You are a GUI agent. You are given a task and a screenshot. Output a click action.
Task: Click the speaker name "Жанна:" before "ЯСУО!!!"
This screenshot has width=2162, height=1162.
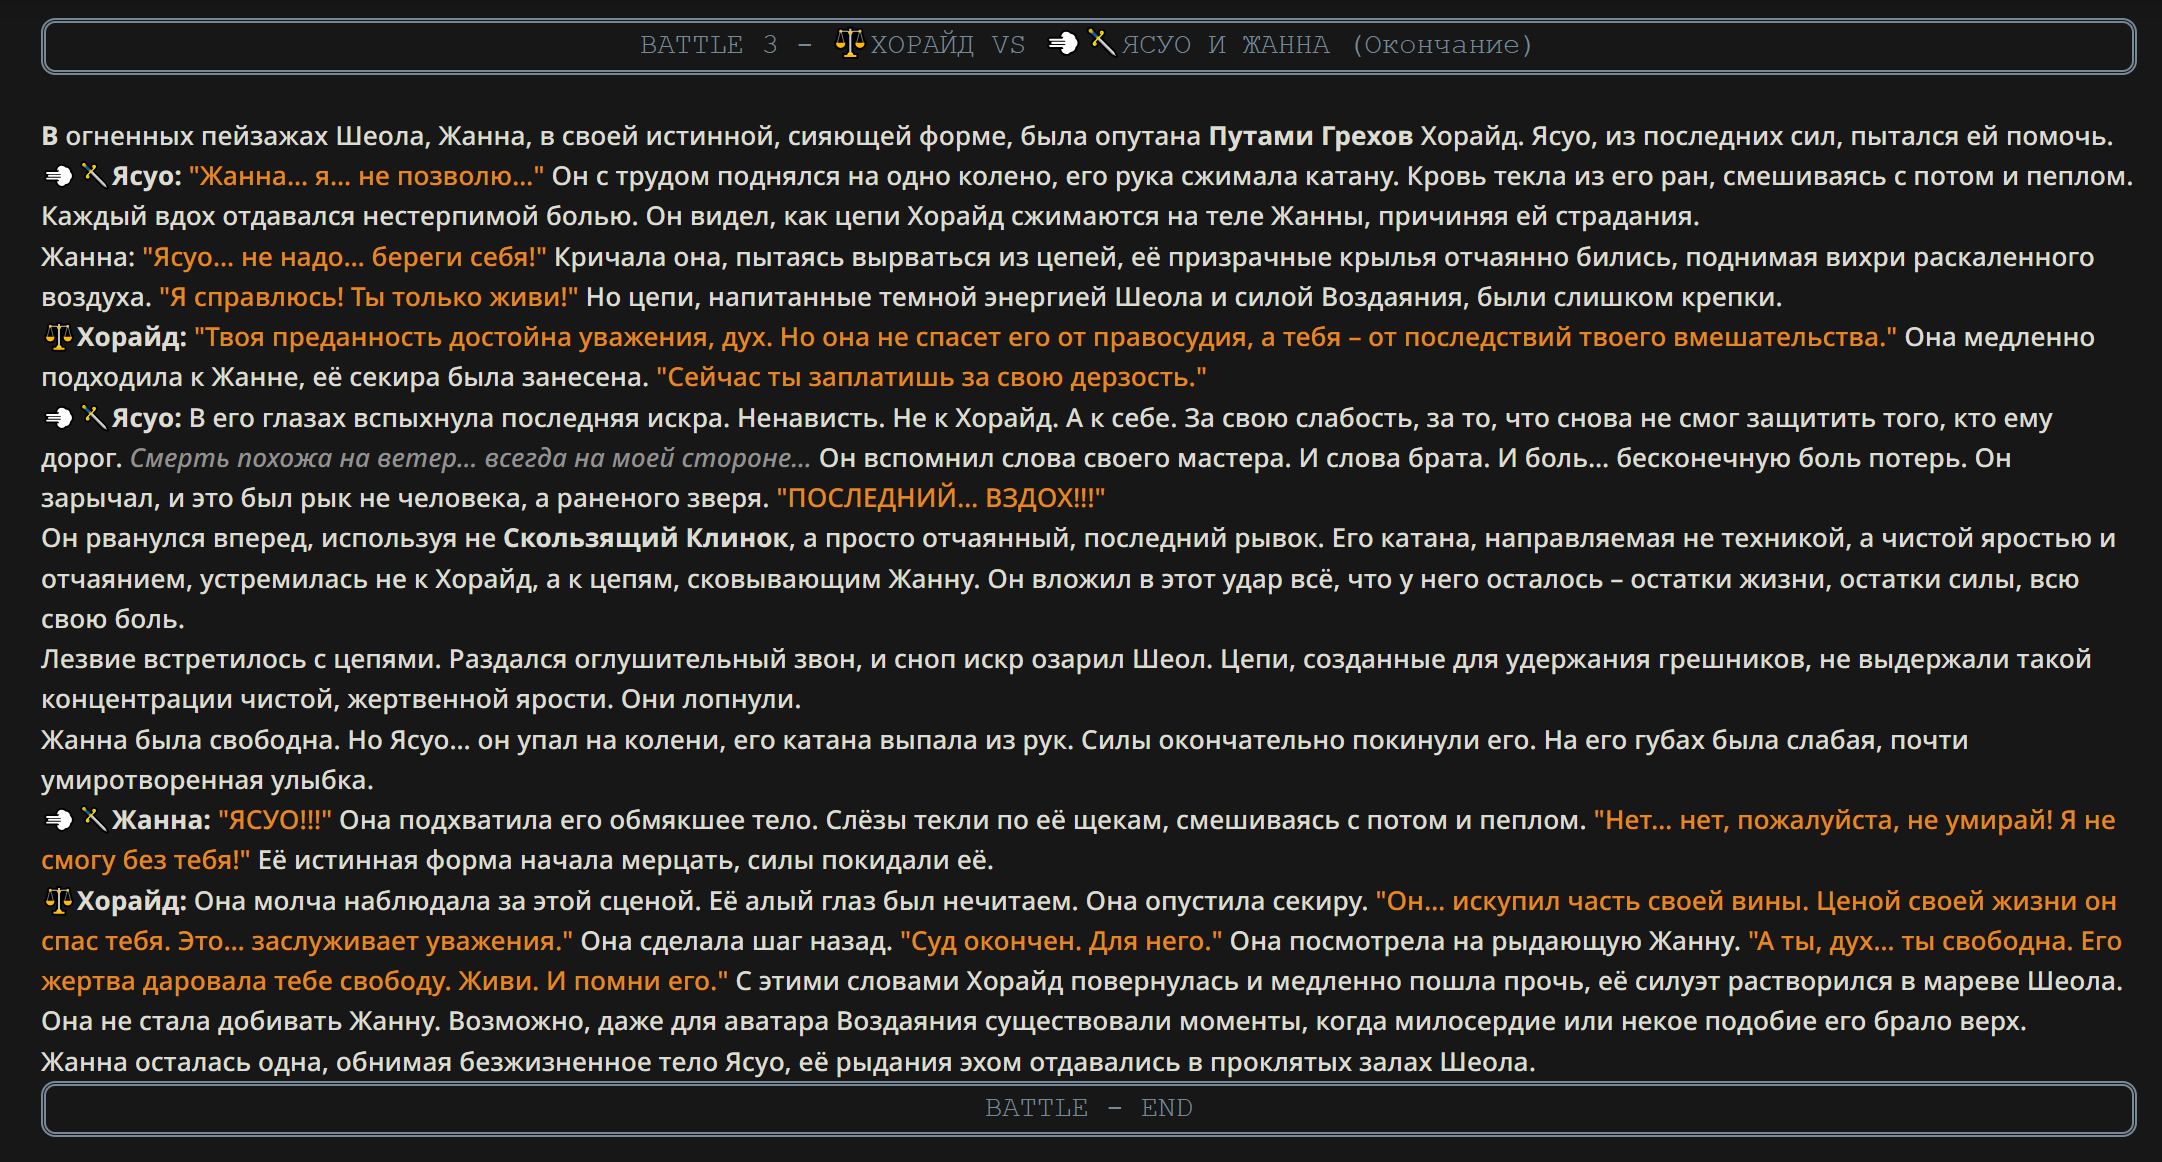coord(161,821)
